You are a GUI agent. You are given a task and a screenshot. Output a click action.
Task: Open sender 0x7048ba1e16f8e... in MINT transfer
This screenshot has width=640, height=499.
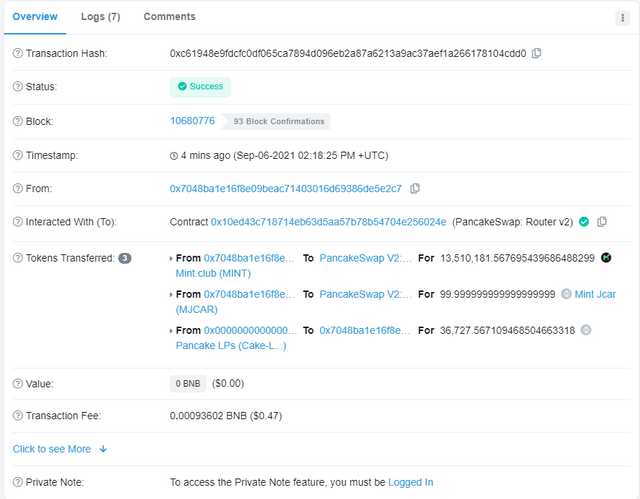click(249, 258)
